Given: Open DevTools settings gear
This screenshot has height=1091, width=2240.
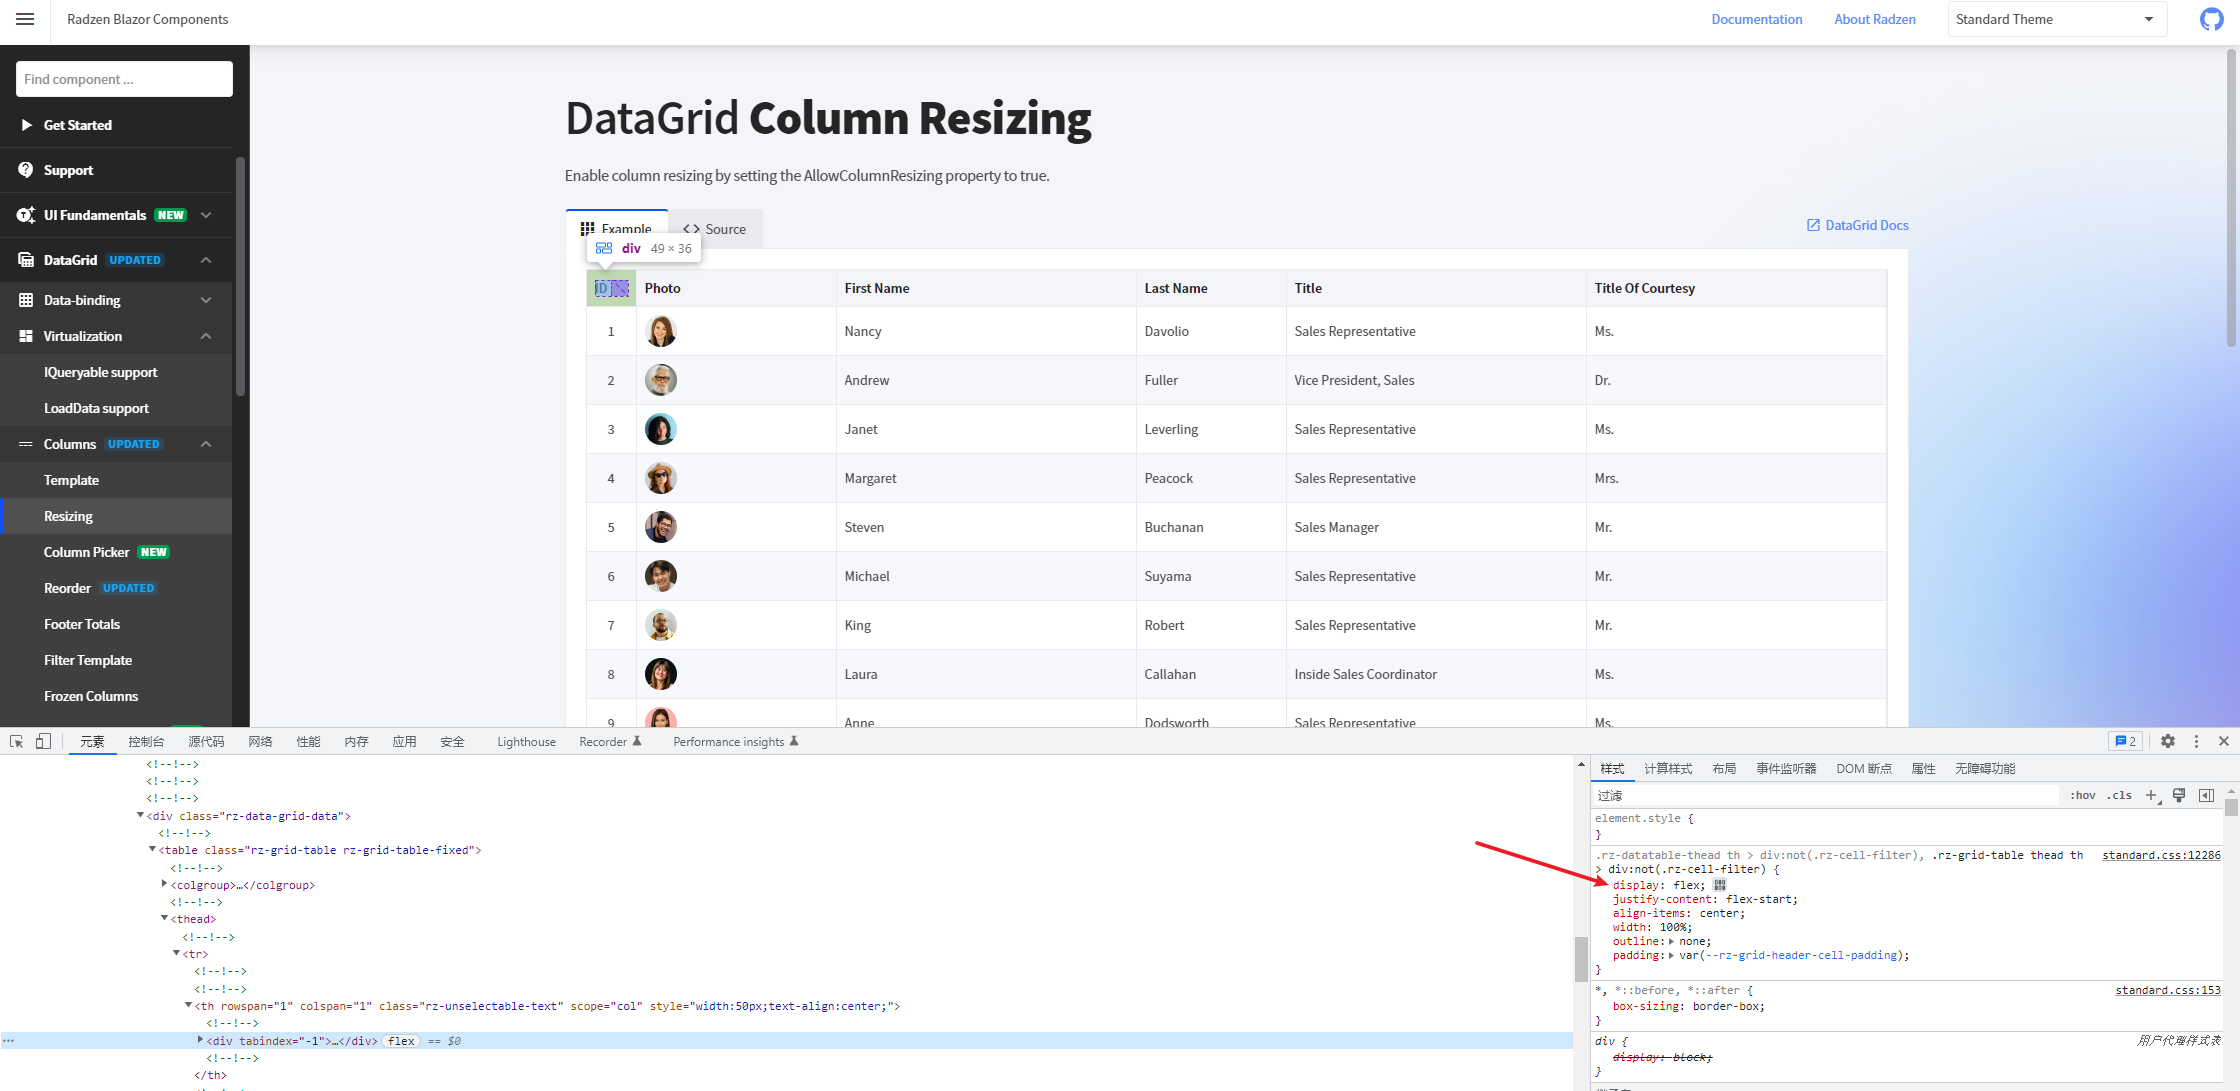Looking at the screenshot, I should [x=2168, y=741].
